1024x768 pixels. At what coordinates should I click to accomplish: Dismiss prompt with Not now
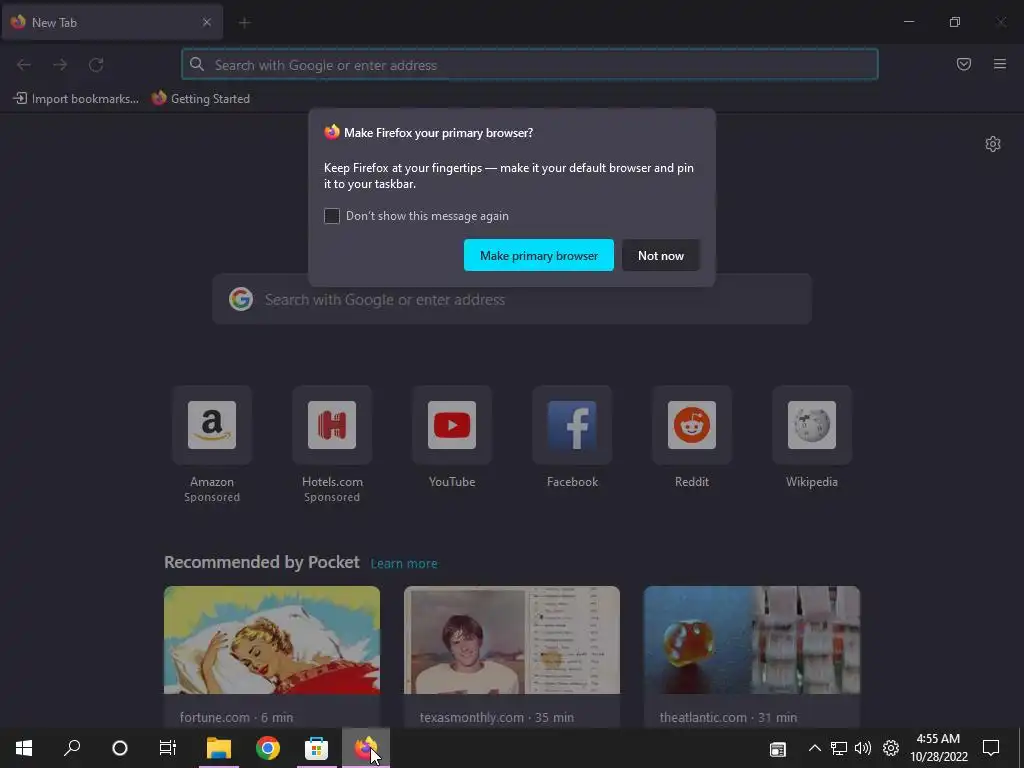[661, 255]
